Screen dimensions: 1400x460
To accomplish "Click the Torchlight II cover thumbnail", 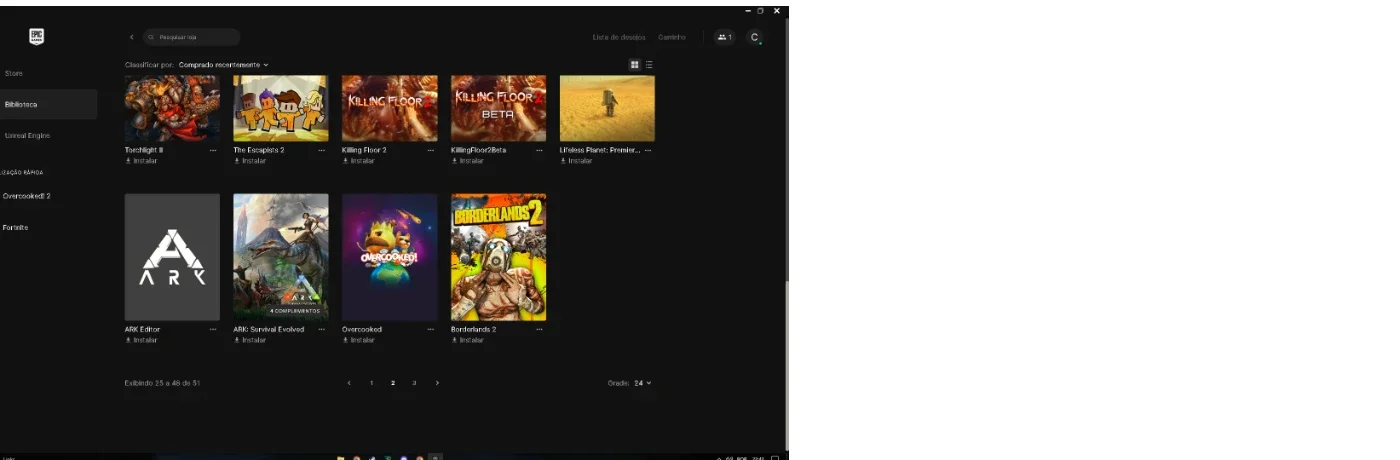I will click(x=172, y=109).
